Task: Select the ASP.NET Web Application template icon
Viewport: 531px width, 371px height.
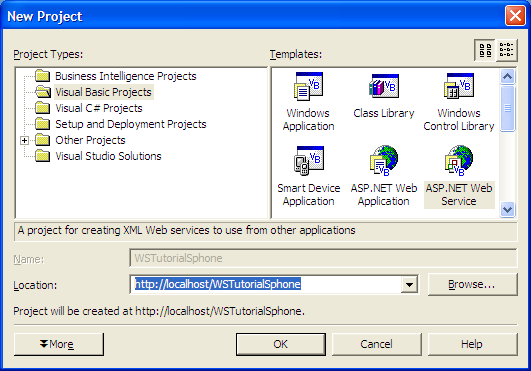Action: click(x=384, y=161)
